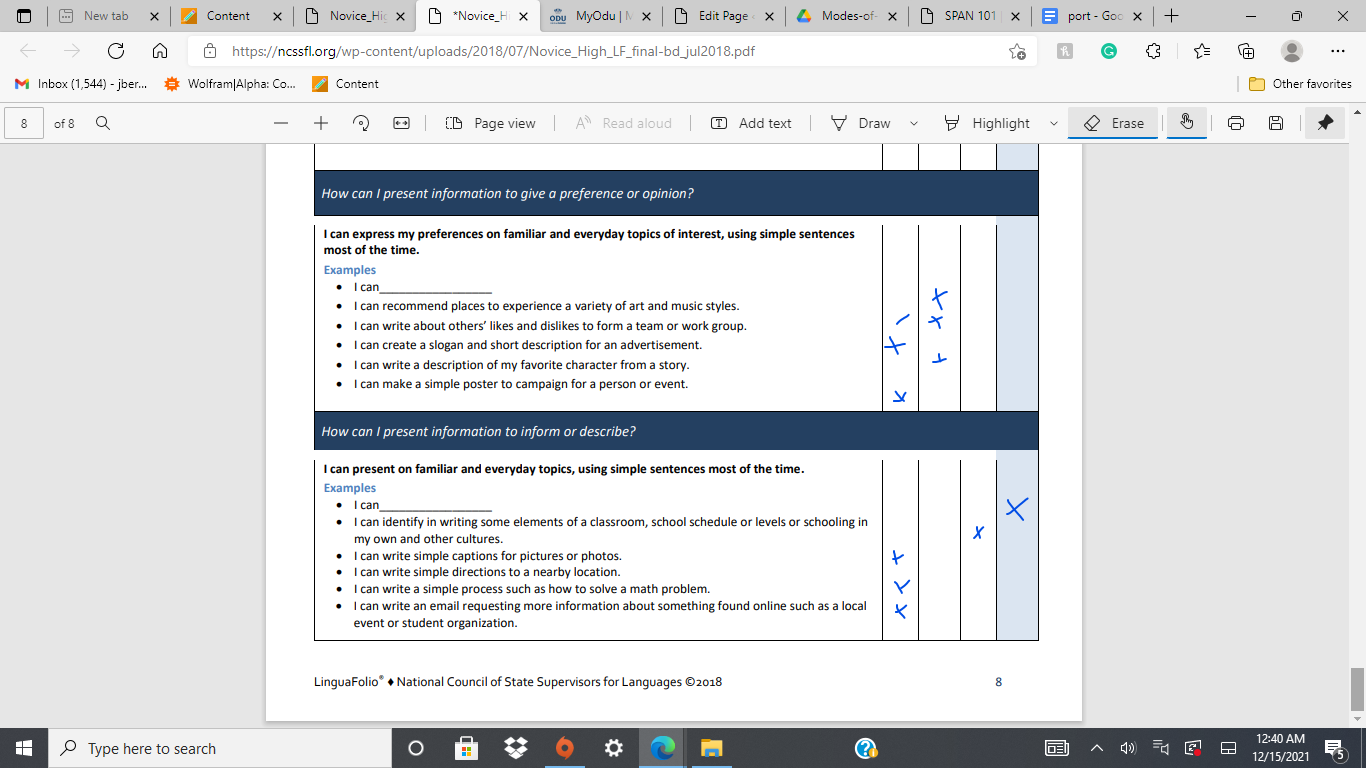The width and height of the screenshot is (1366, 768).
Task: Save the PDF document
Action: point(1276,123)
